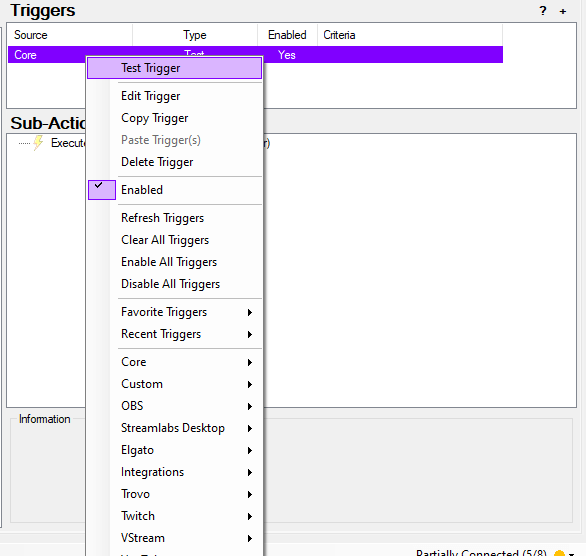
Task: Toggle the Enabled checkmark in context menu
Action: point(102,190)
